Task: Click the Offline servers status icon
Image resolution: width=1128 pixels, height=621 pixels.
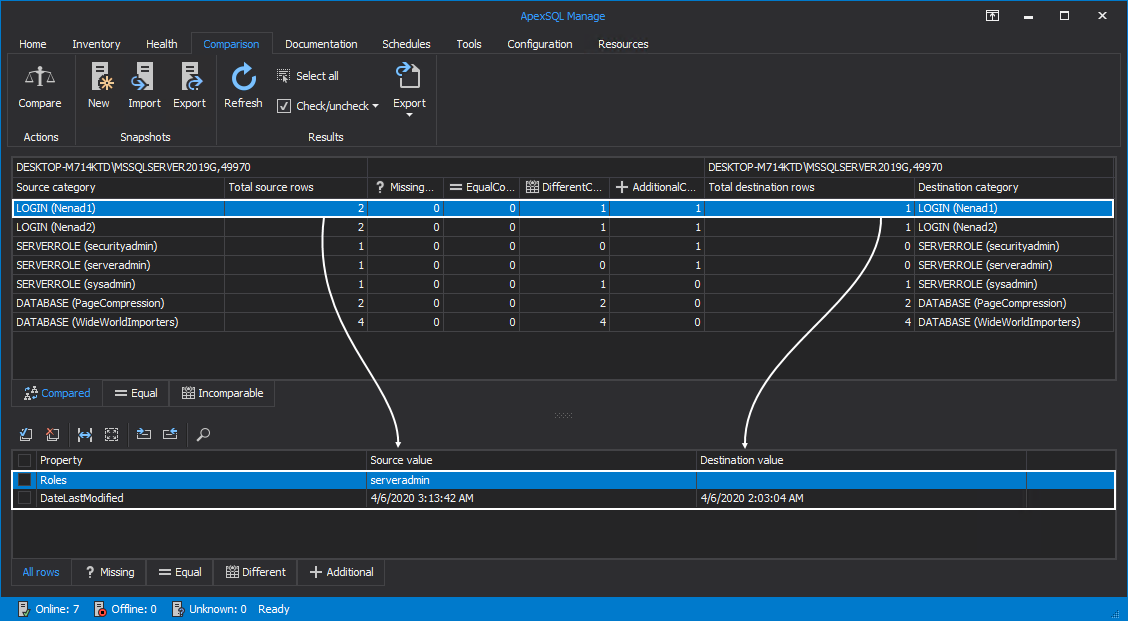Action: (x=100, y=609)
